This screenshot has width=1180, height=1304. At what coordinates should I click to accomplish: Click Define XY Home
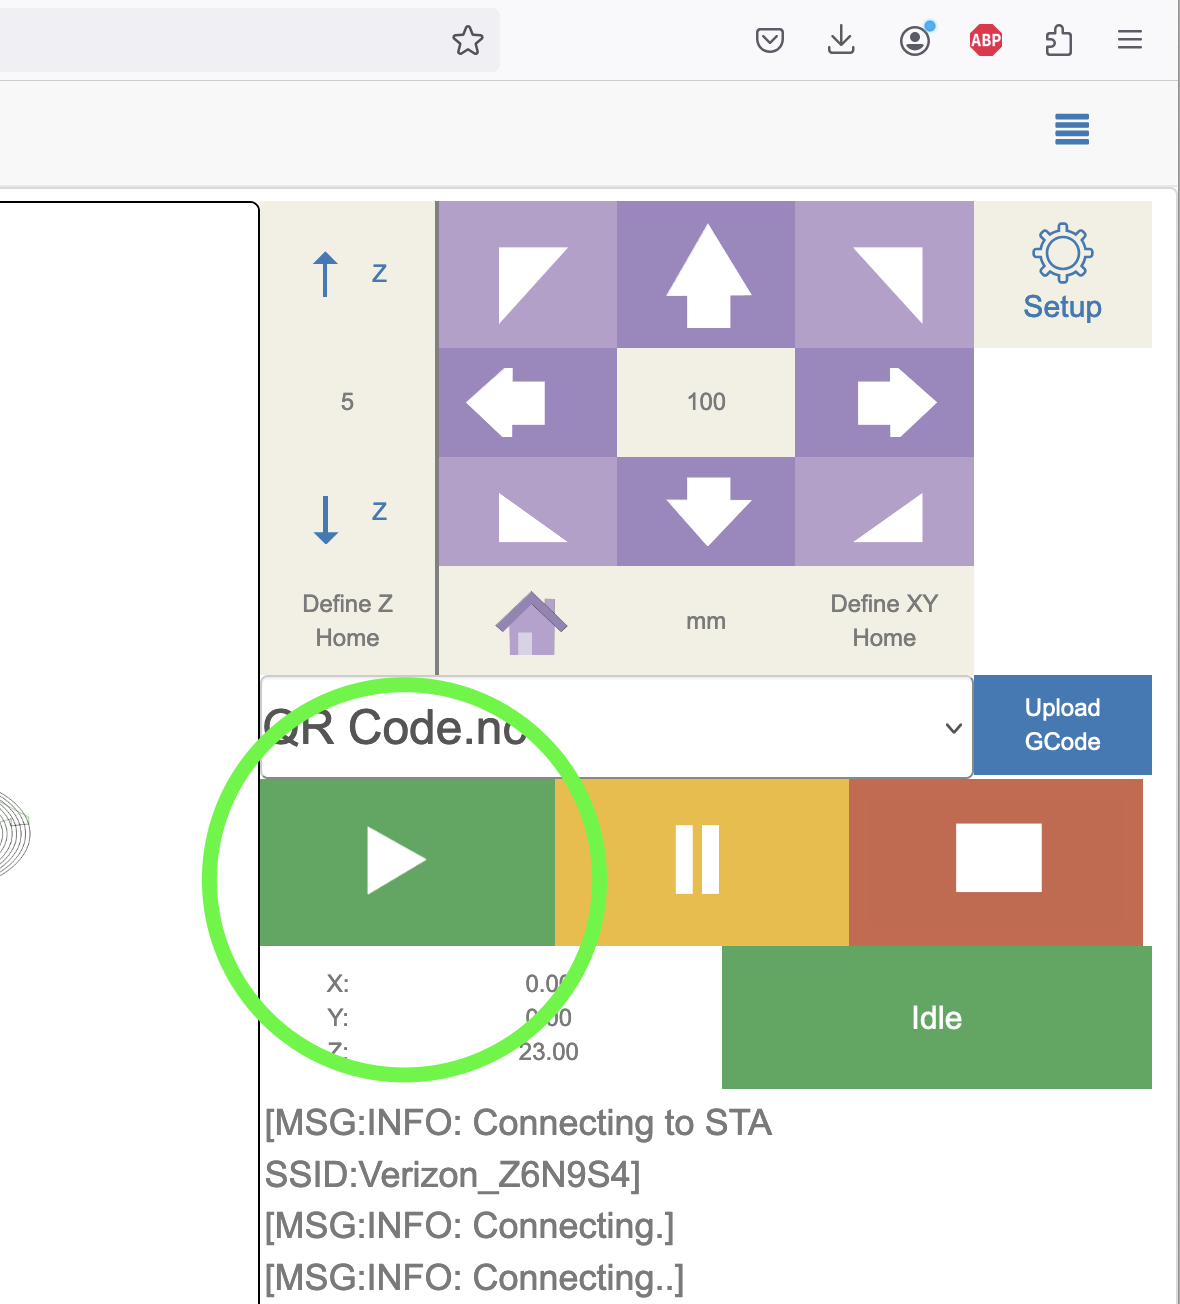pos(884,621)
